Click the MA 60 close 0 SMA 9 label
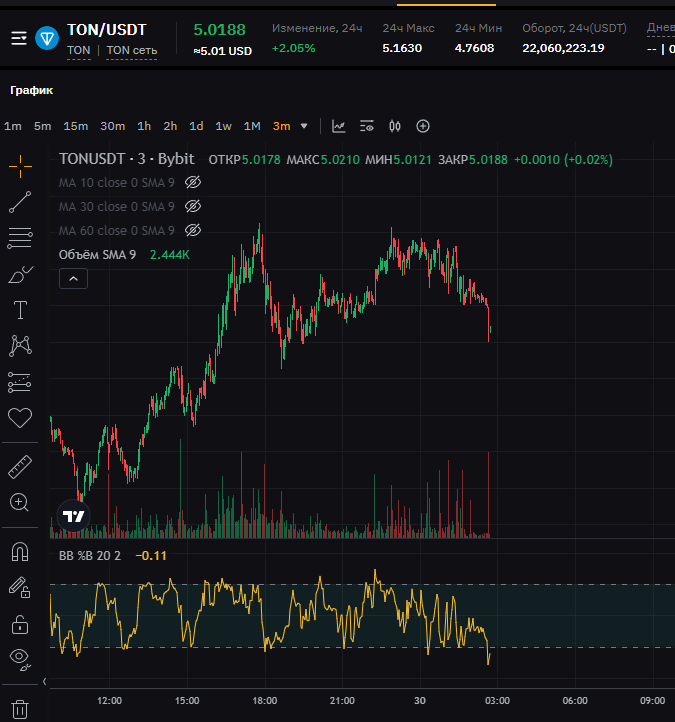Image resolution: width=675 pixels, height=722 pixels. tap(116, 231)
